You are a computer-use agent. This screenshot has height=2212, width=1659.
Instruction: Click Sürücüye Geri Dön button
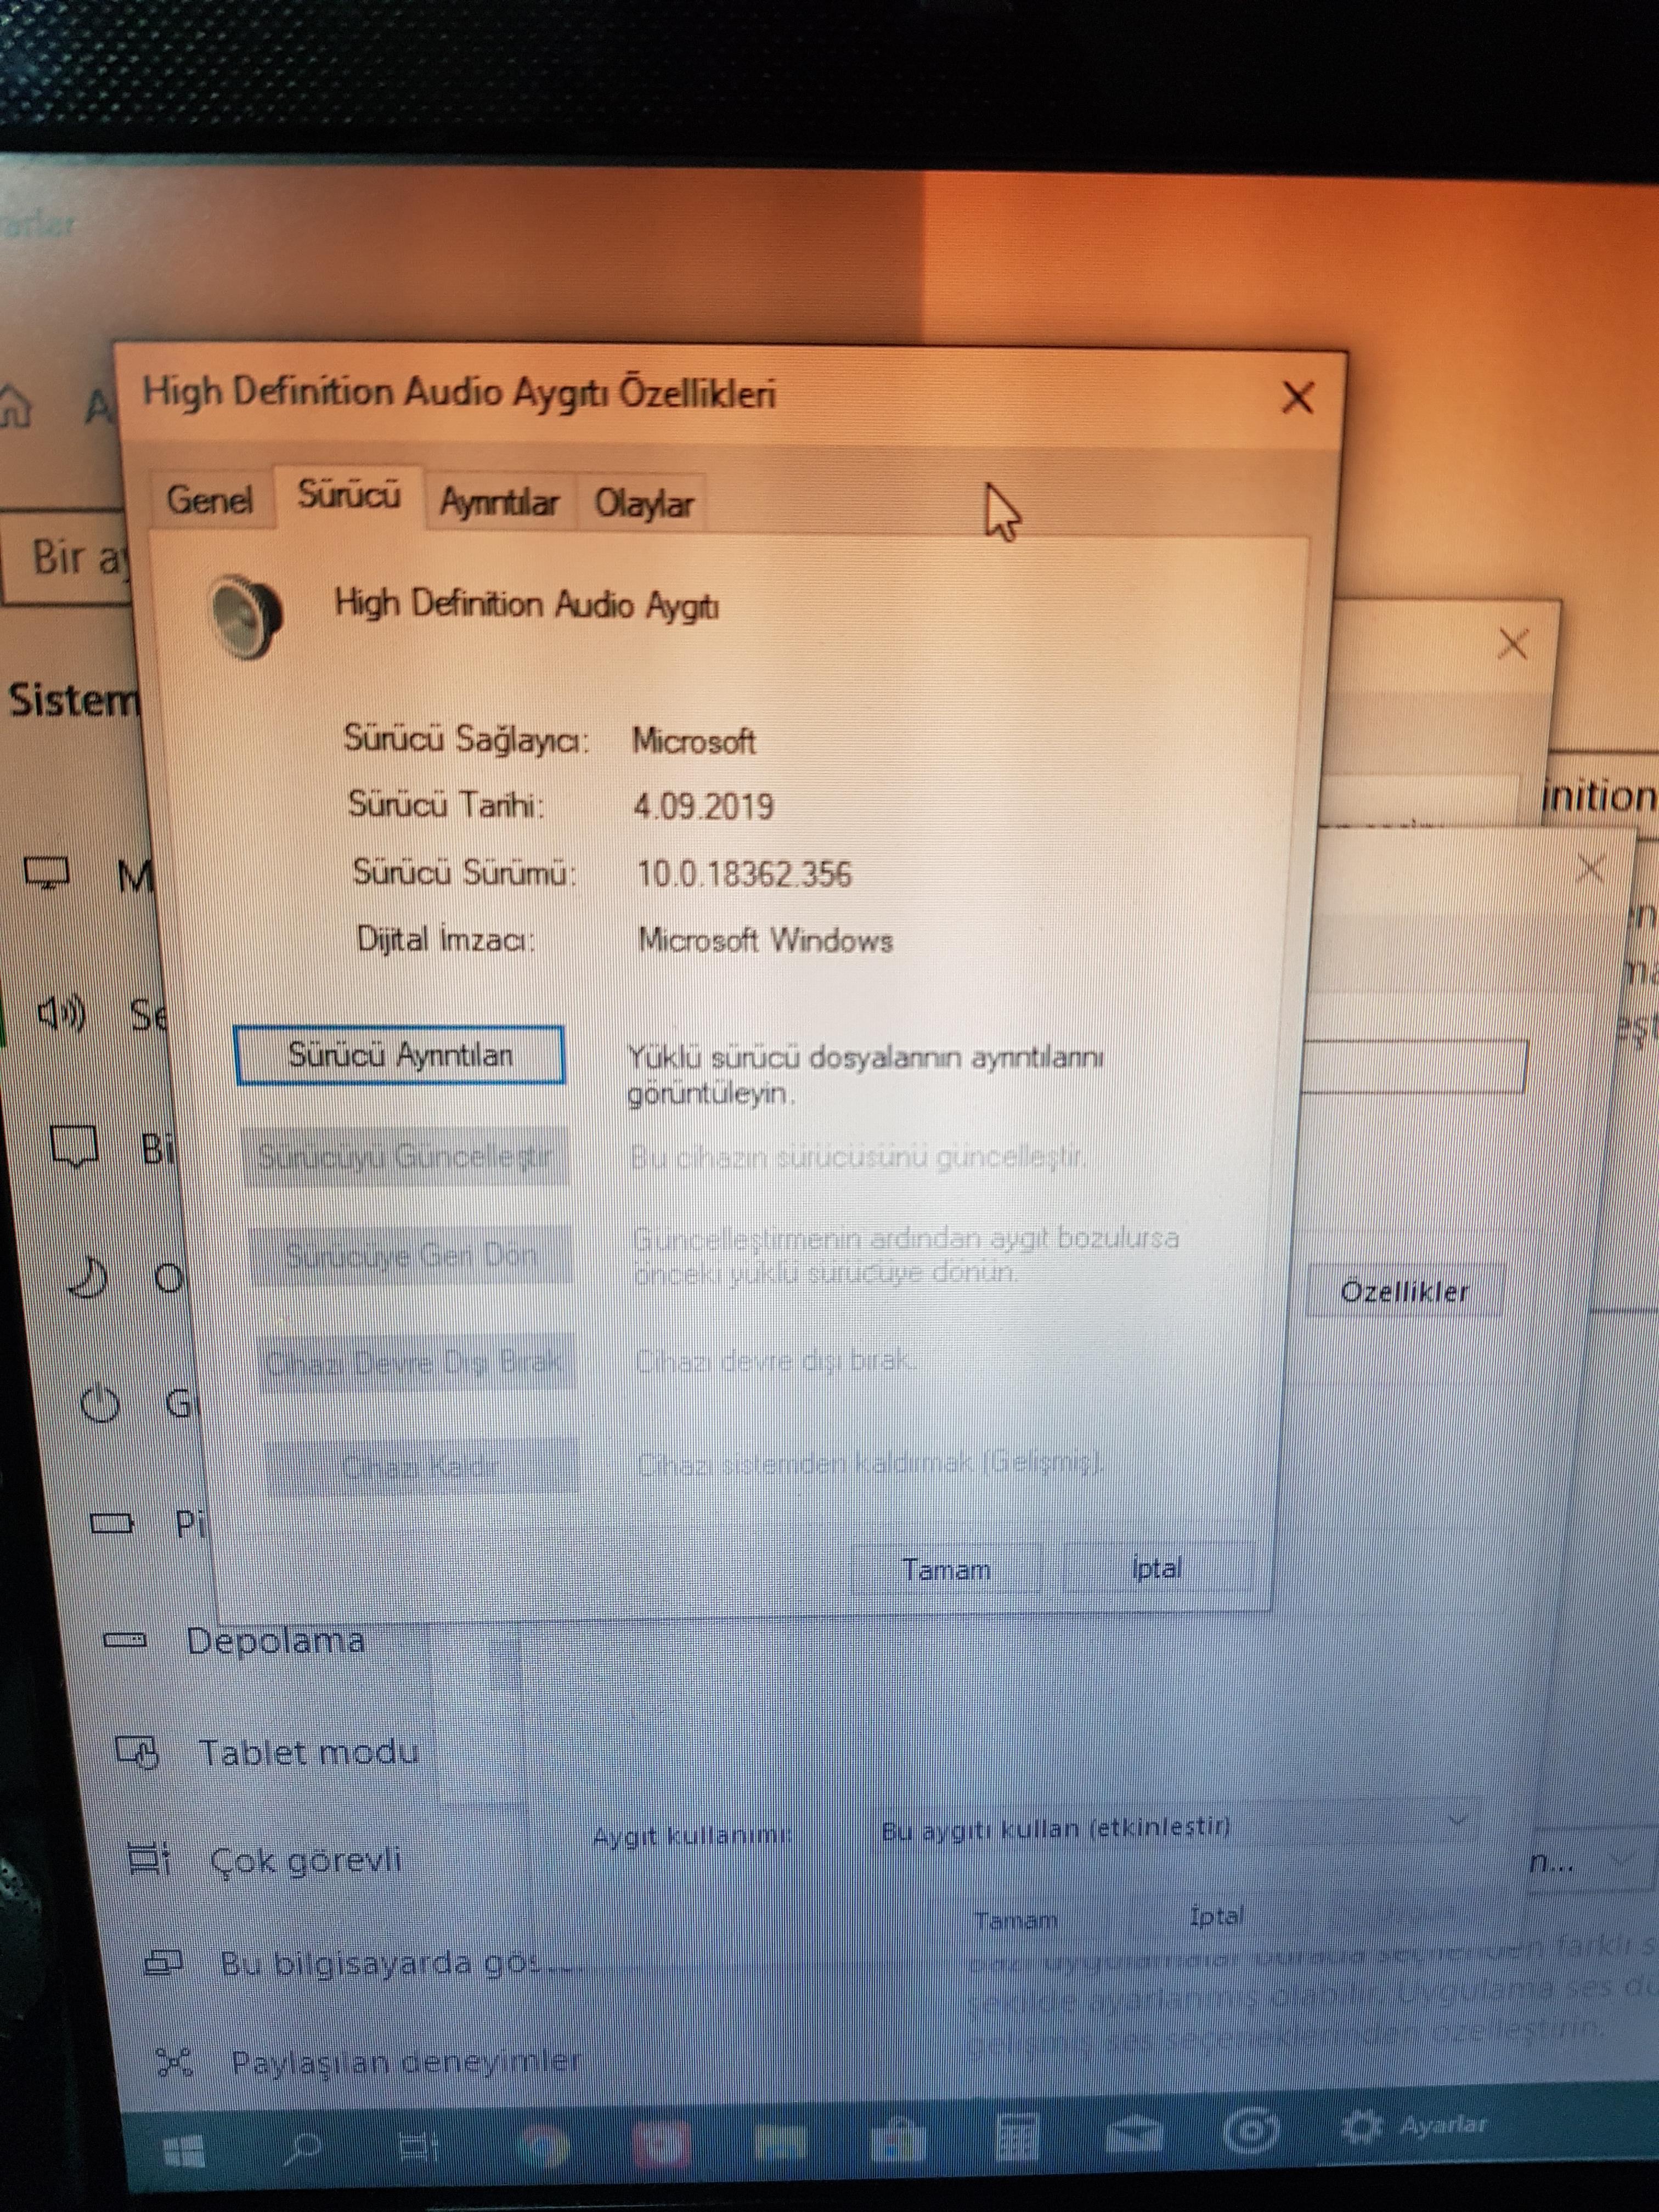411,1254
